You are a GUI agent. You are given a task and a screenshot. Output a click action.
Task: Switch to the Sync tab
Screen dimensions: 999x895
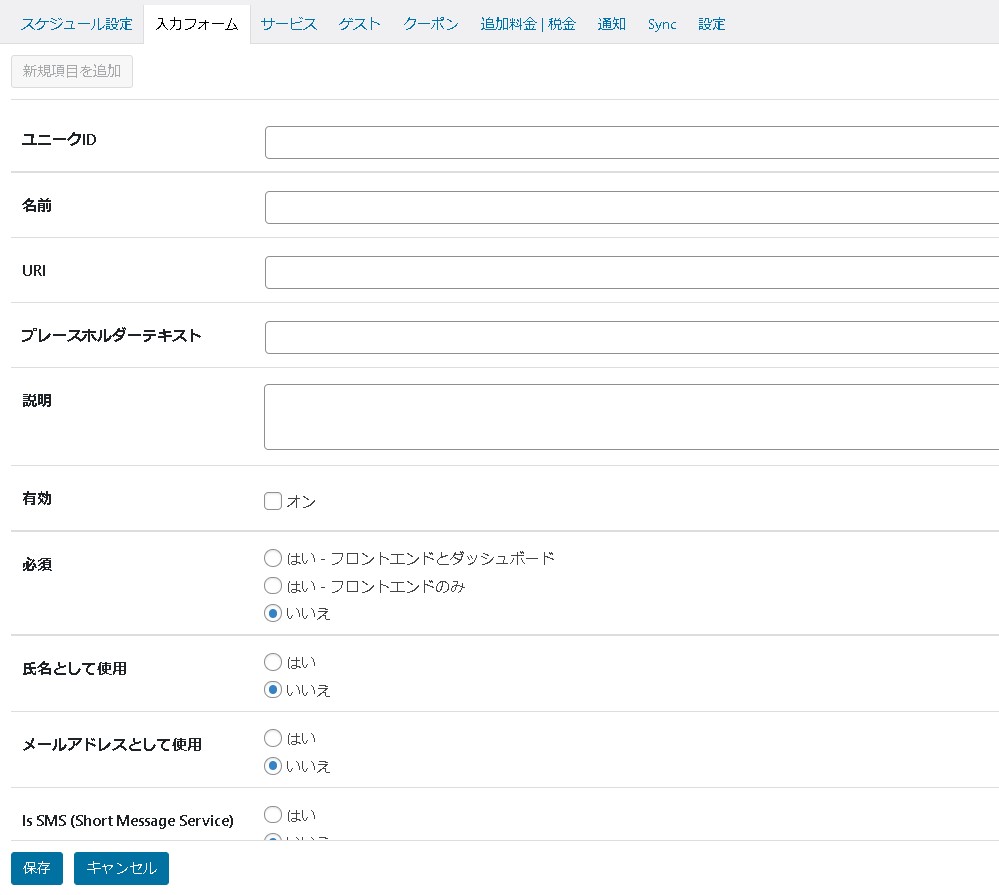coord(662,24)
